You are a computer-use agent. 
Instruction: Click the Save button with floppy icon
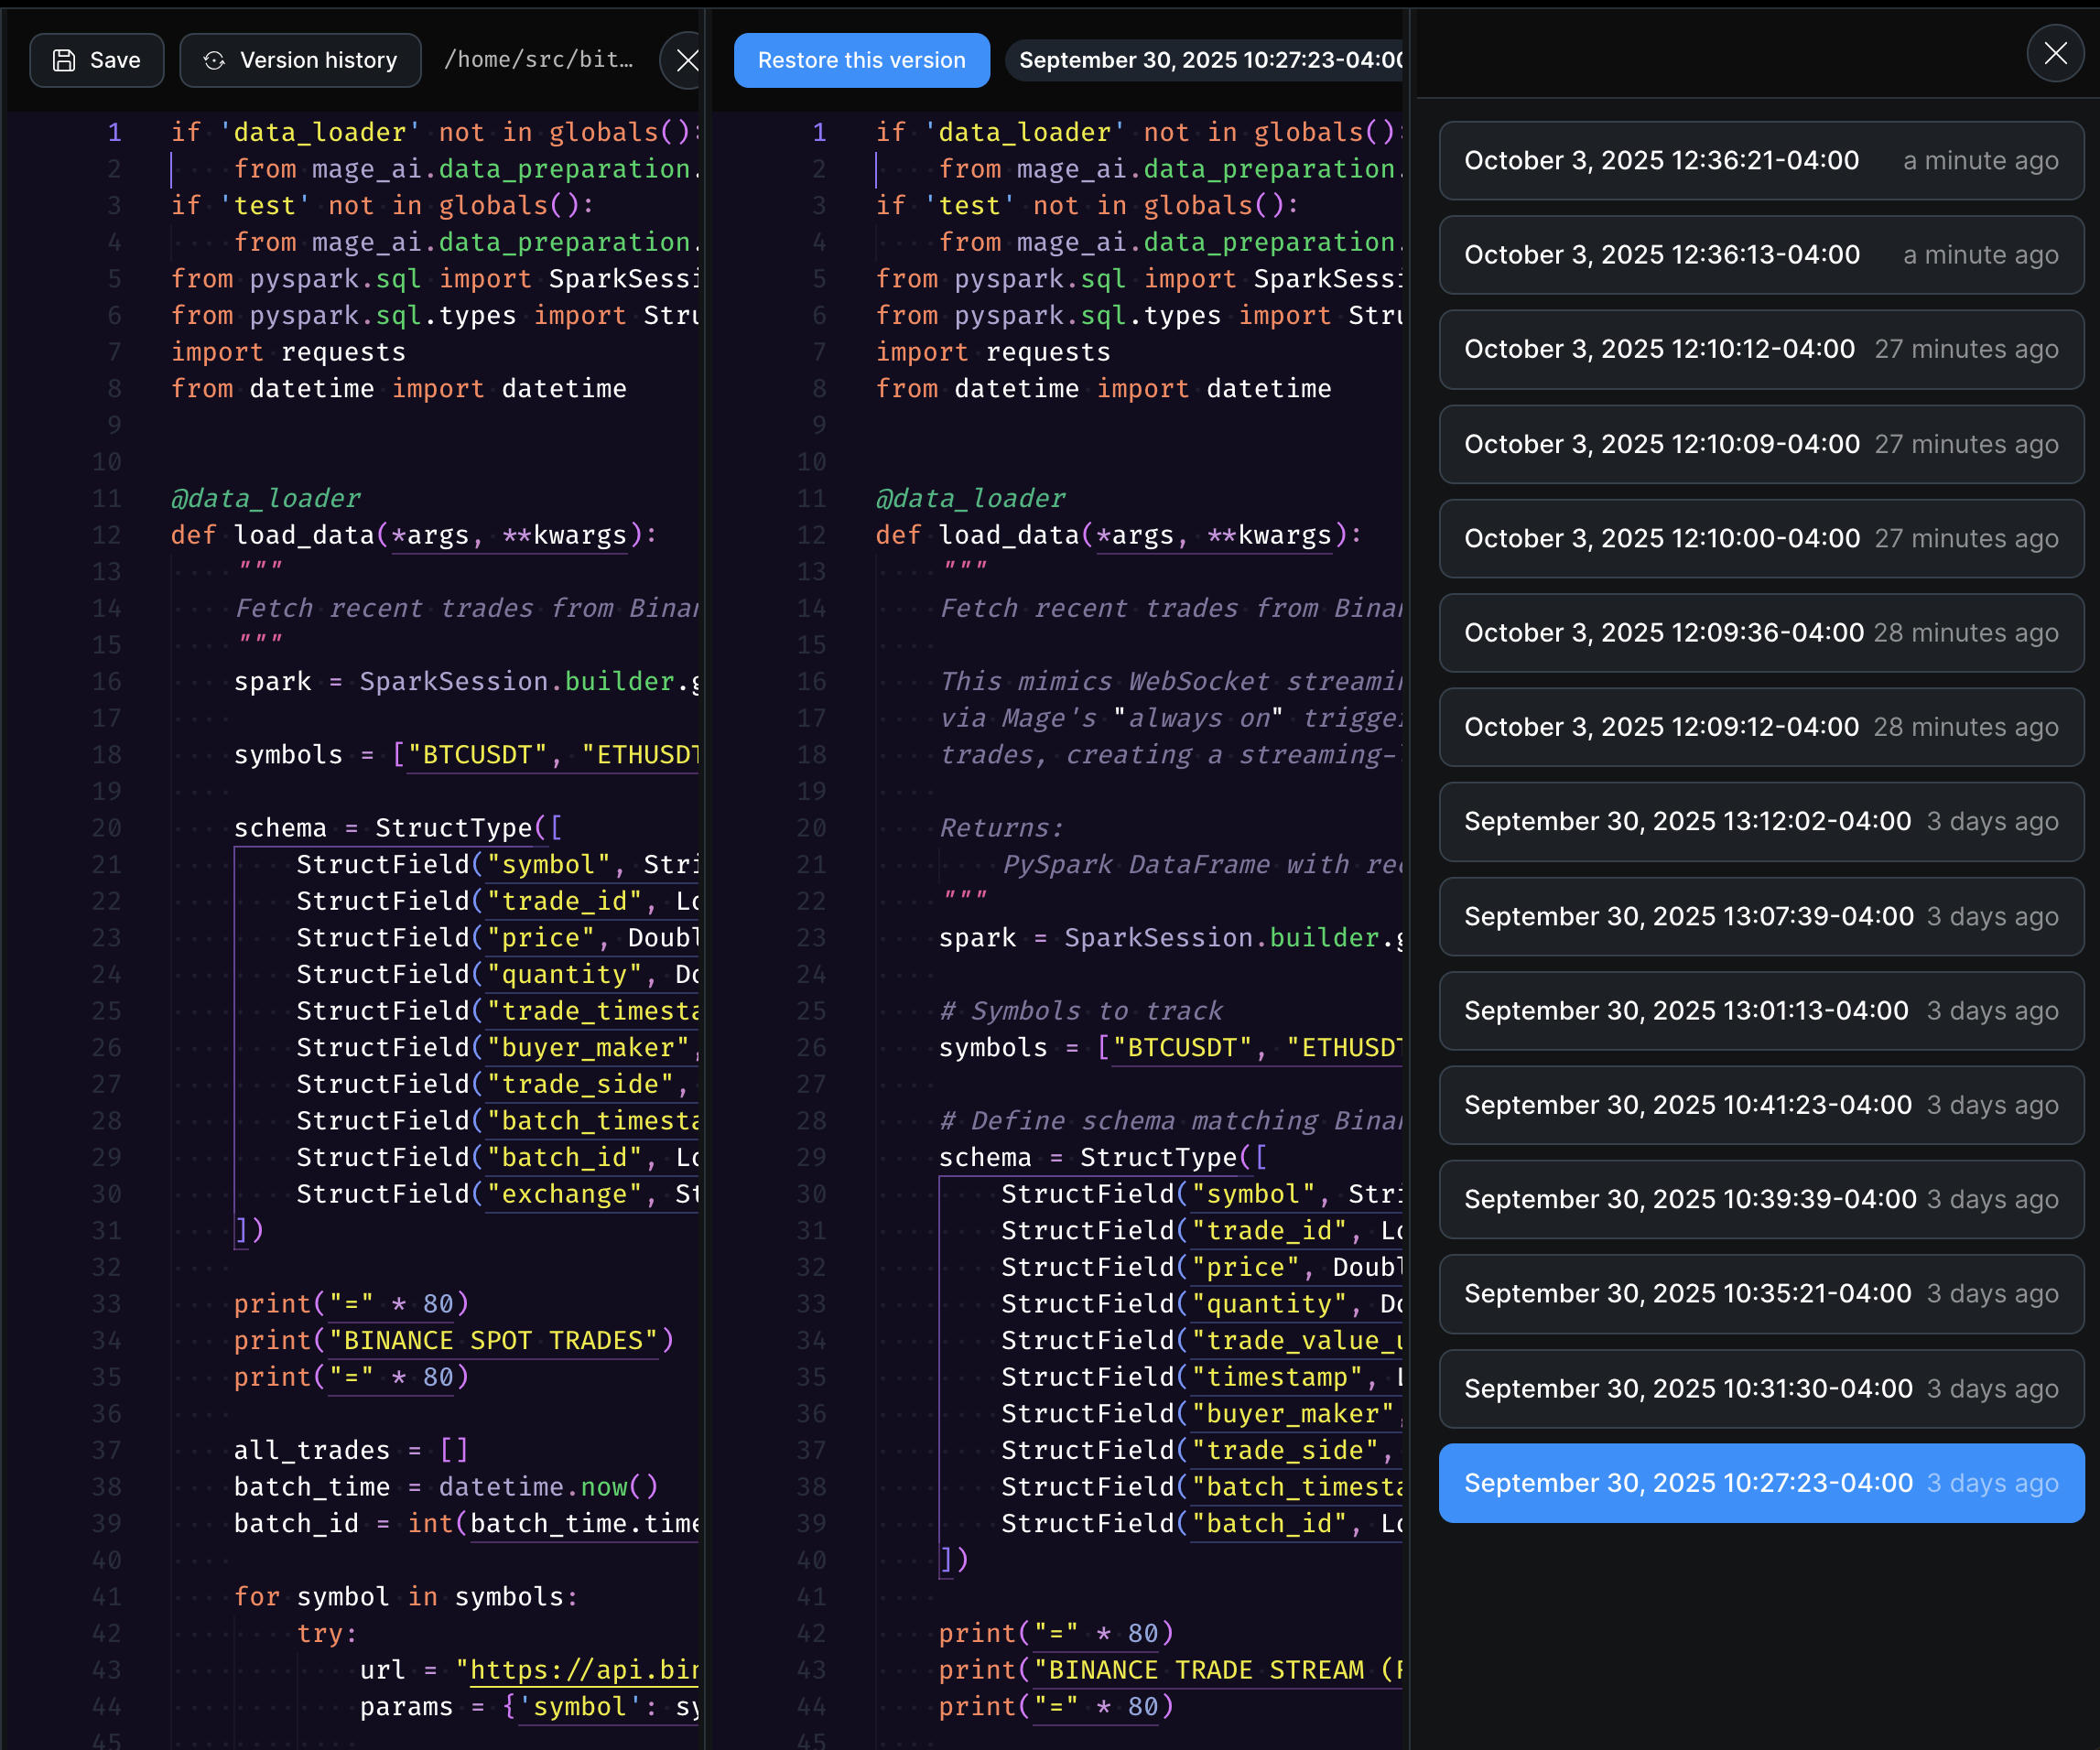pos(96,60)
